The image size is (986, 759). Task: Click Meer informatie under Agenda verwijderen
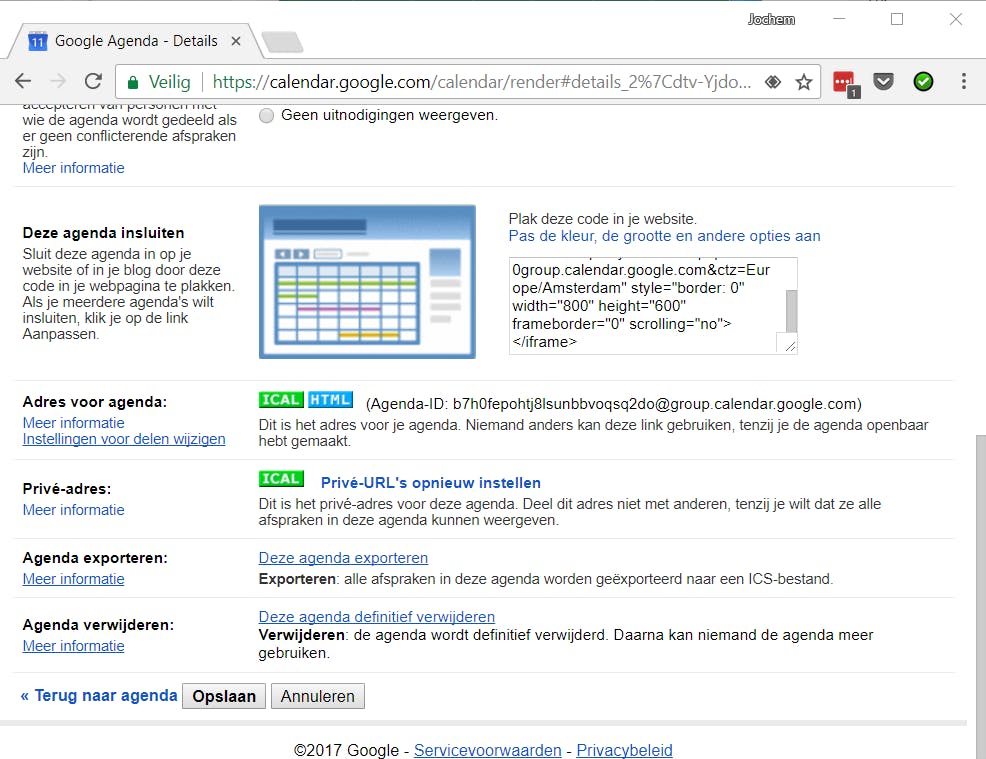(x=74, y=646)
